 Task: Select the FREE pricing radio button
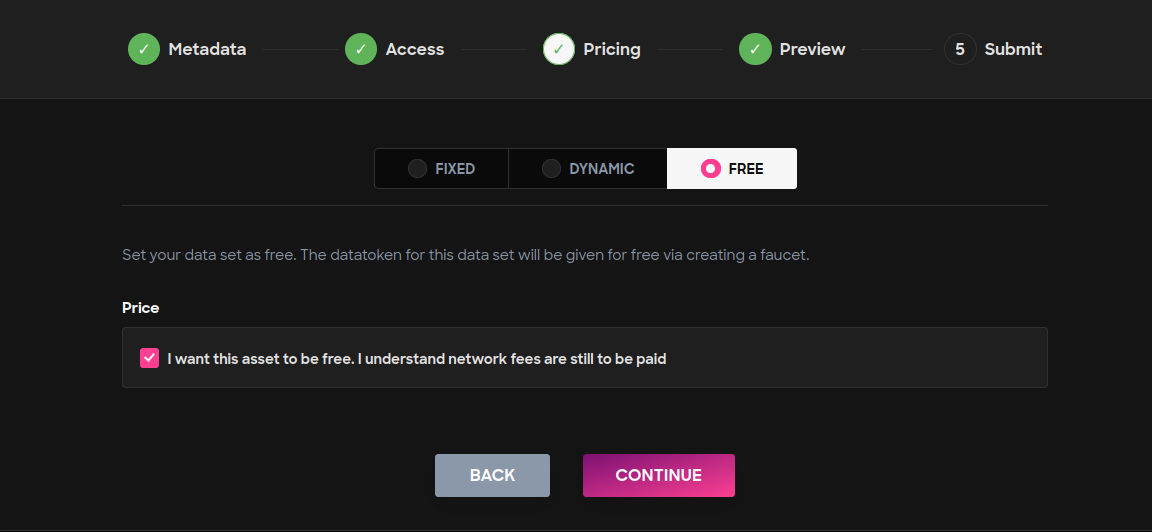[x=710, y=169]
